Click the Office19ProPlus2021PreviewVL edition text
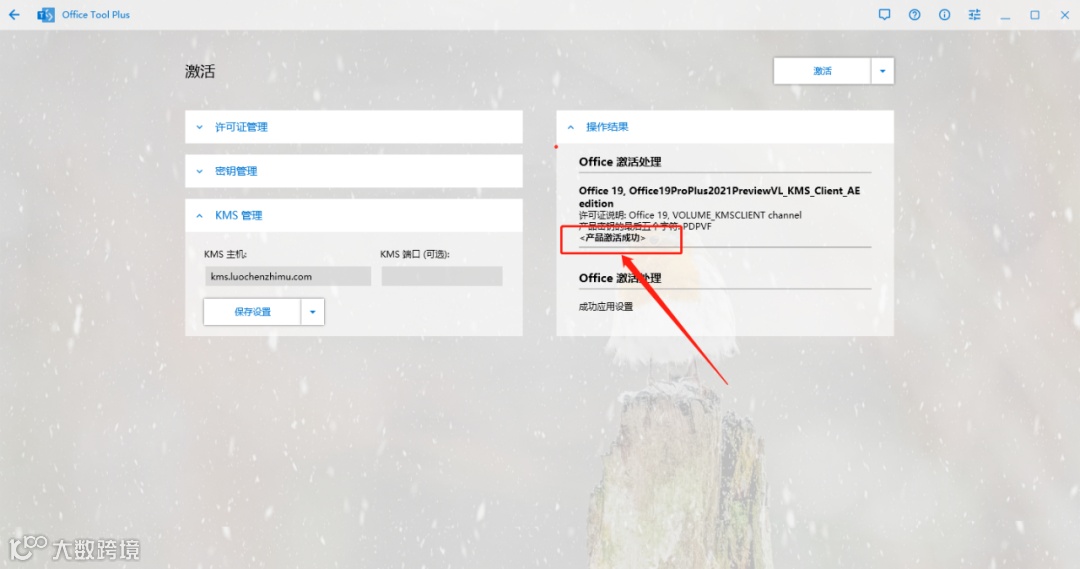Screen dimensions: 1080x569 pyautogui.click(x=719, y=197)
